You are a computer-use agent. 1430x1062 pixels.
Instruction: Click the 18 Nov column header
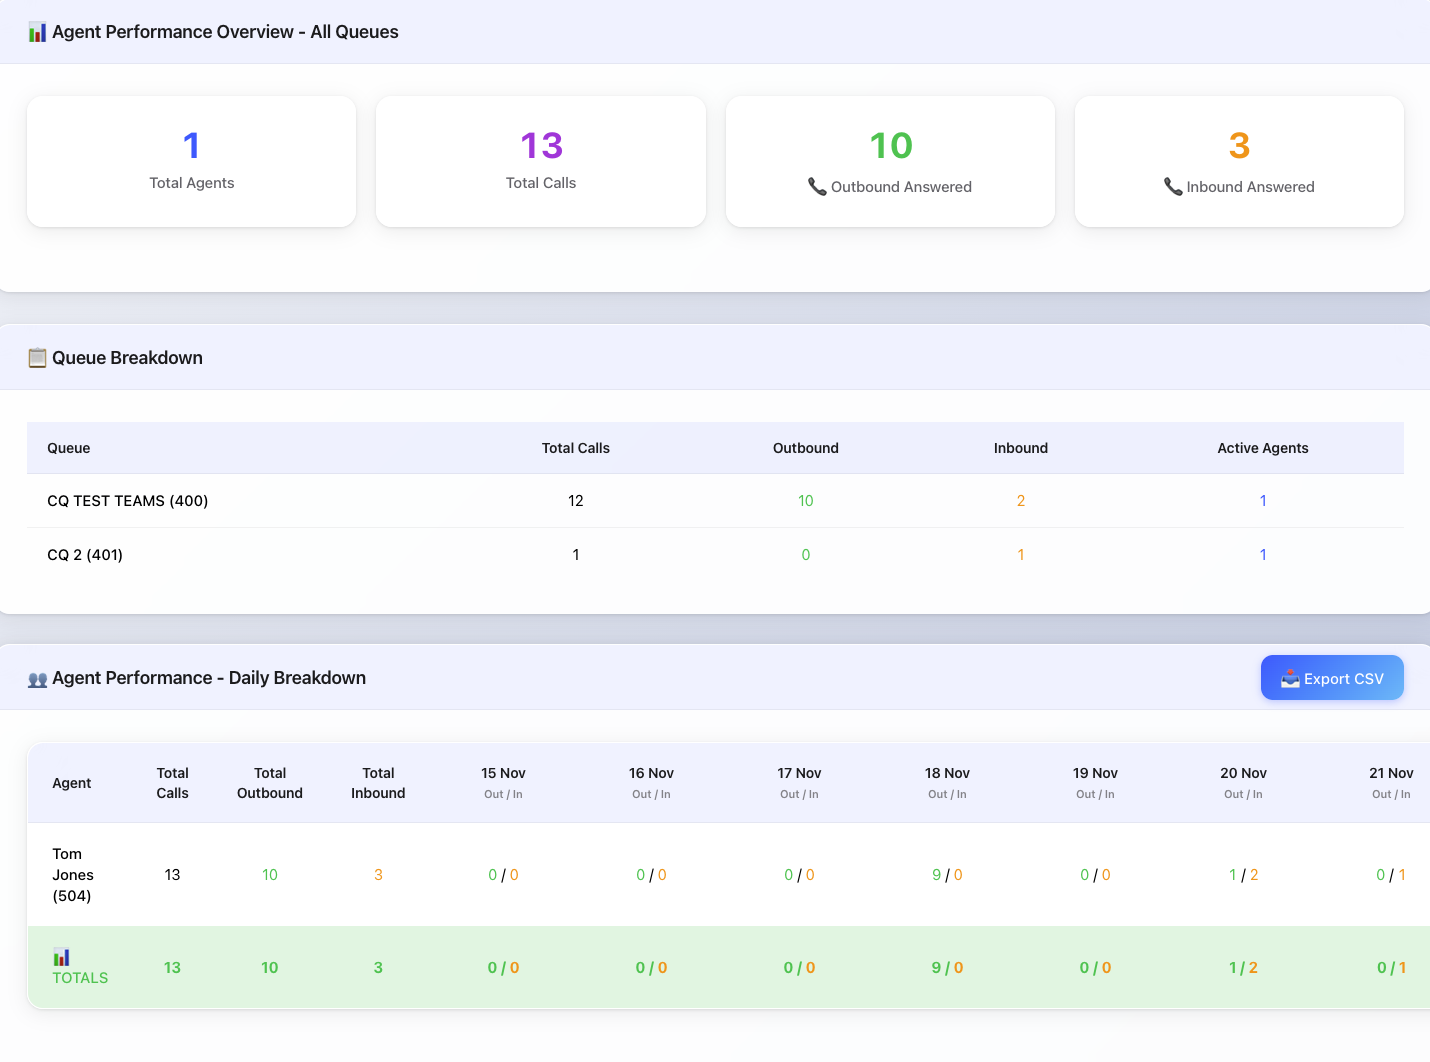947,782
